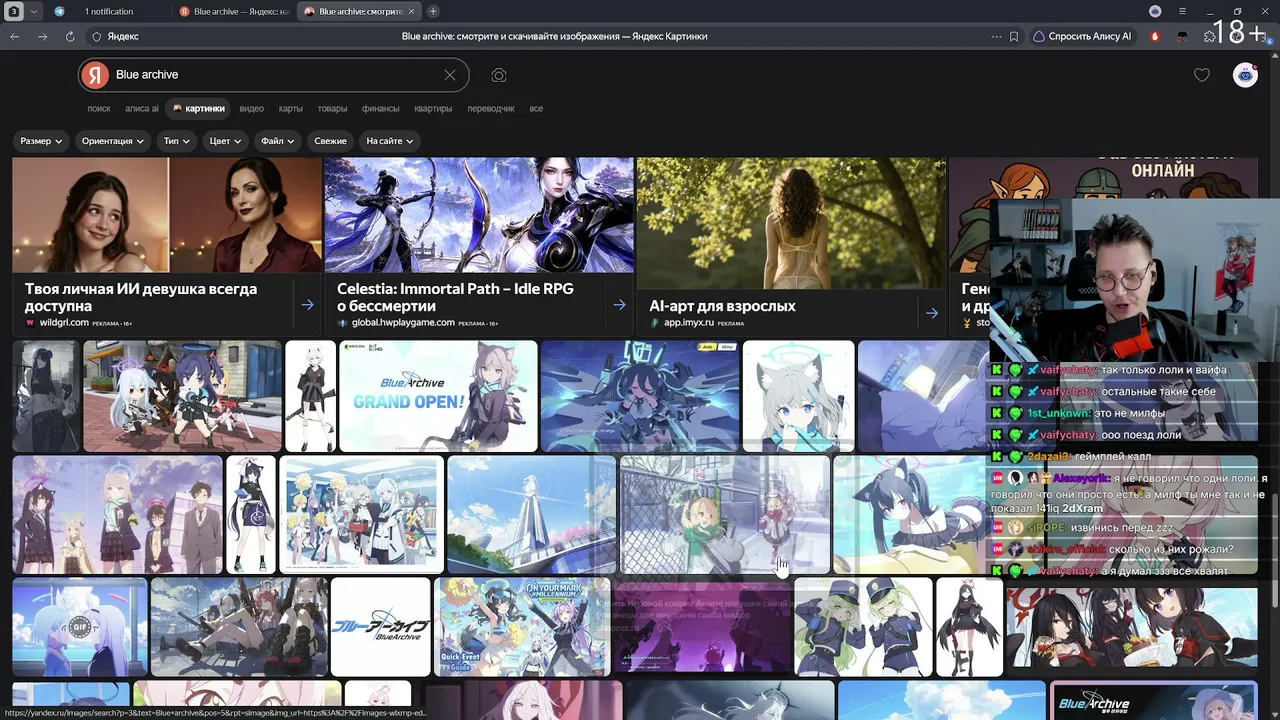Screen dimensions: 1280x720
Task: Switch to the финансы section
Action: click(381, 108)
